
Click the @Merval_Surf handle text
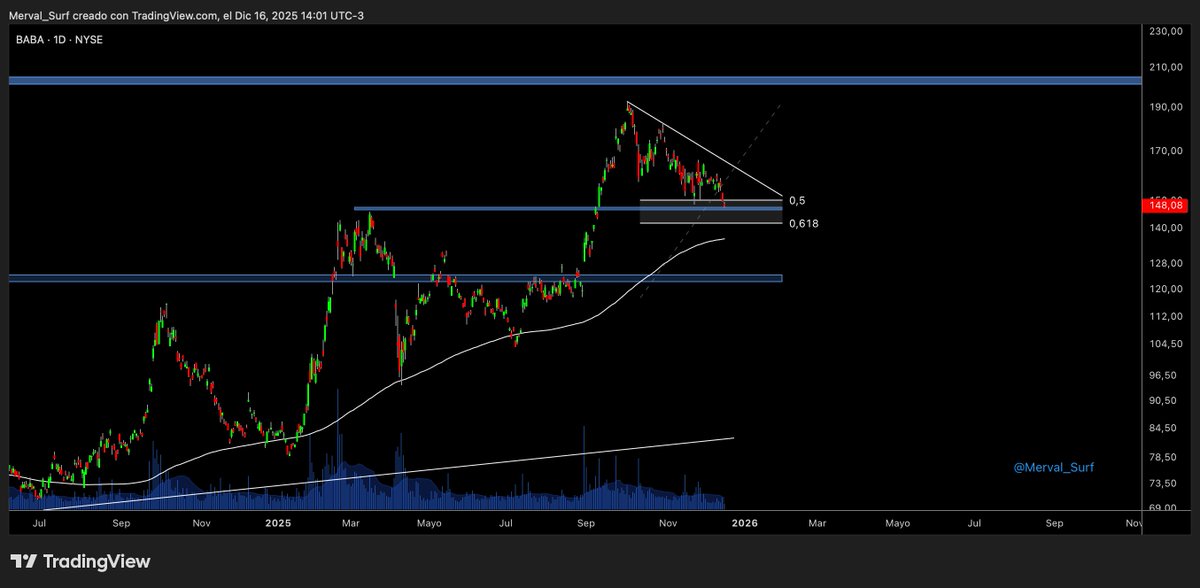1054,466
